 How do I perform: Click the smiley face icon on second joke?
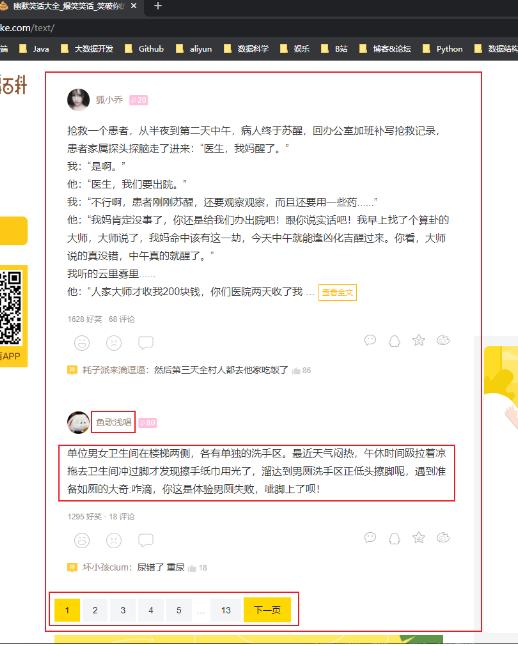tap(82, 540)
